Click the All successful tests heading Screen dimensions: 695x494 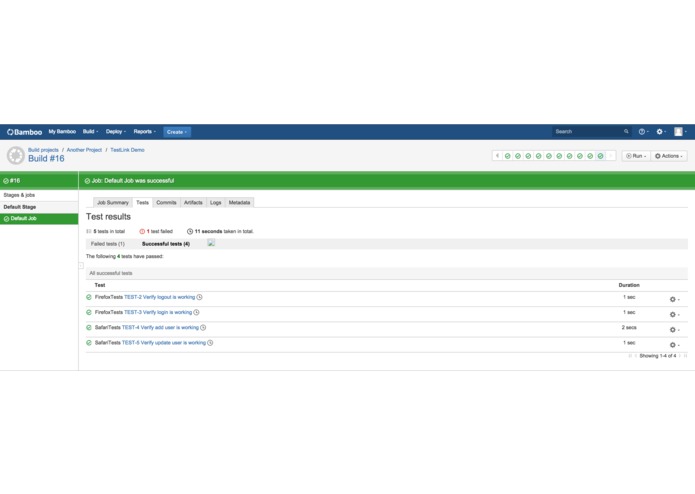(111, 273)
